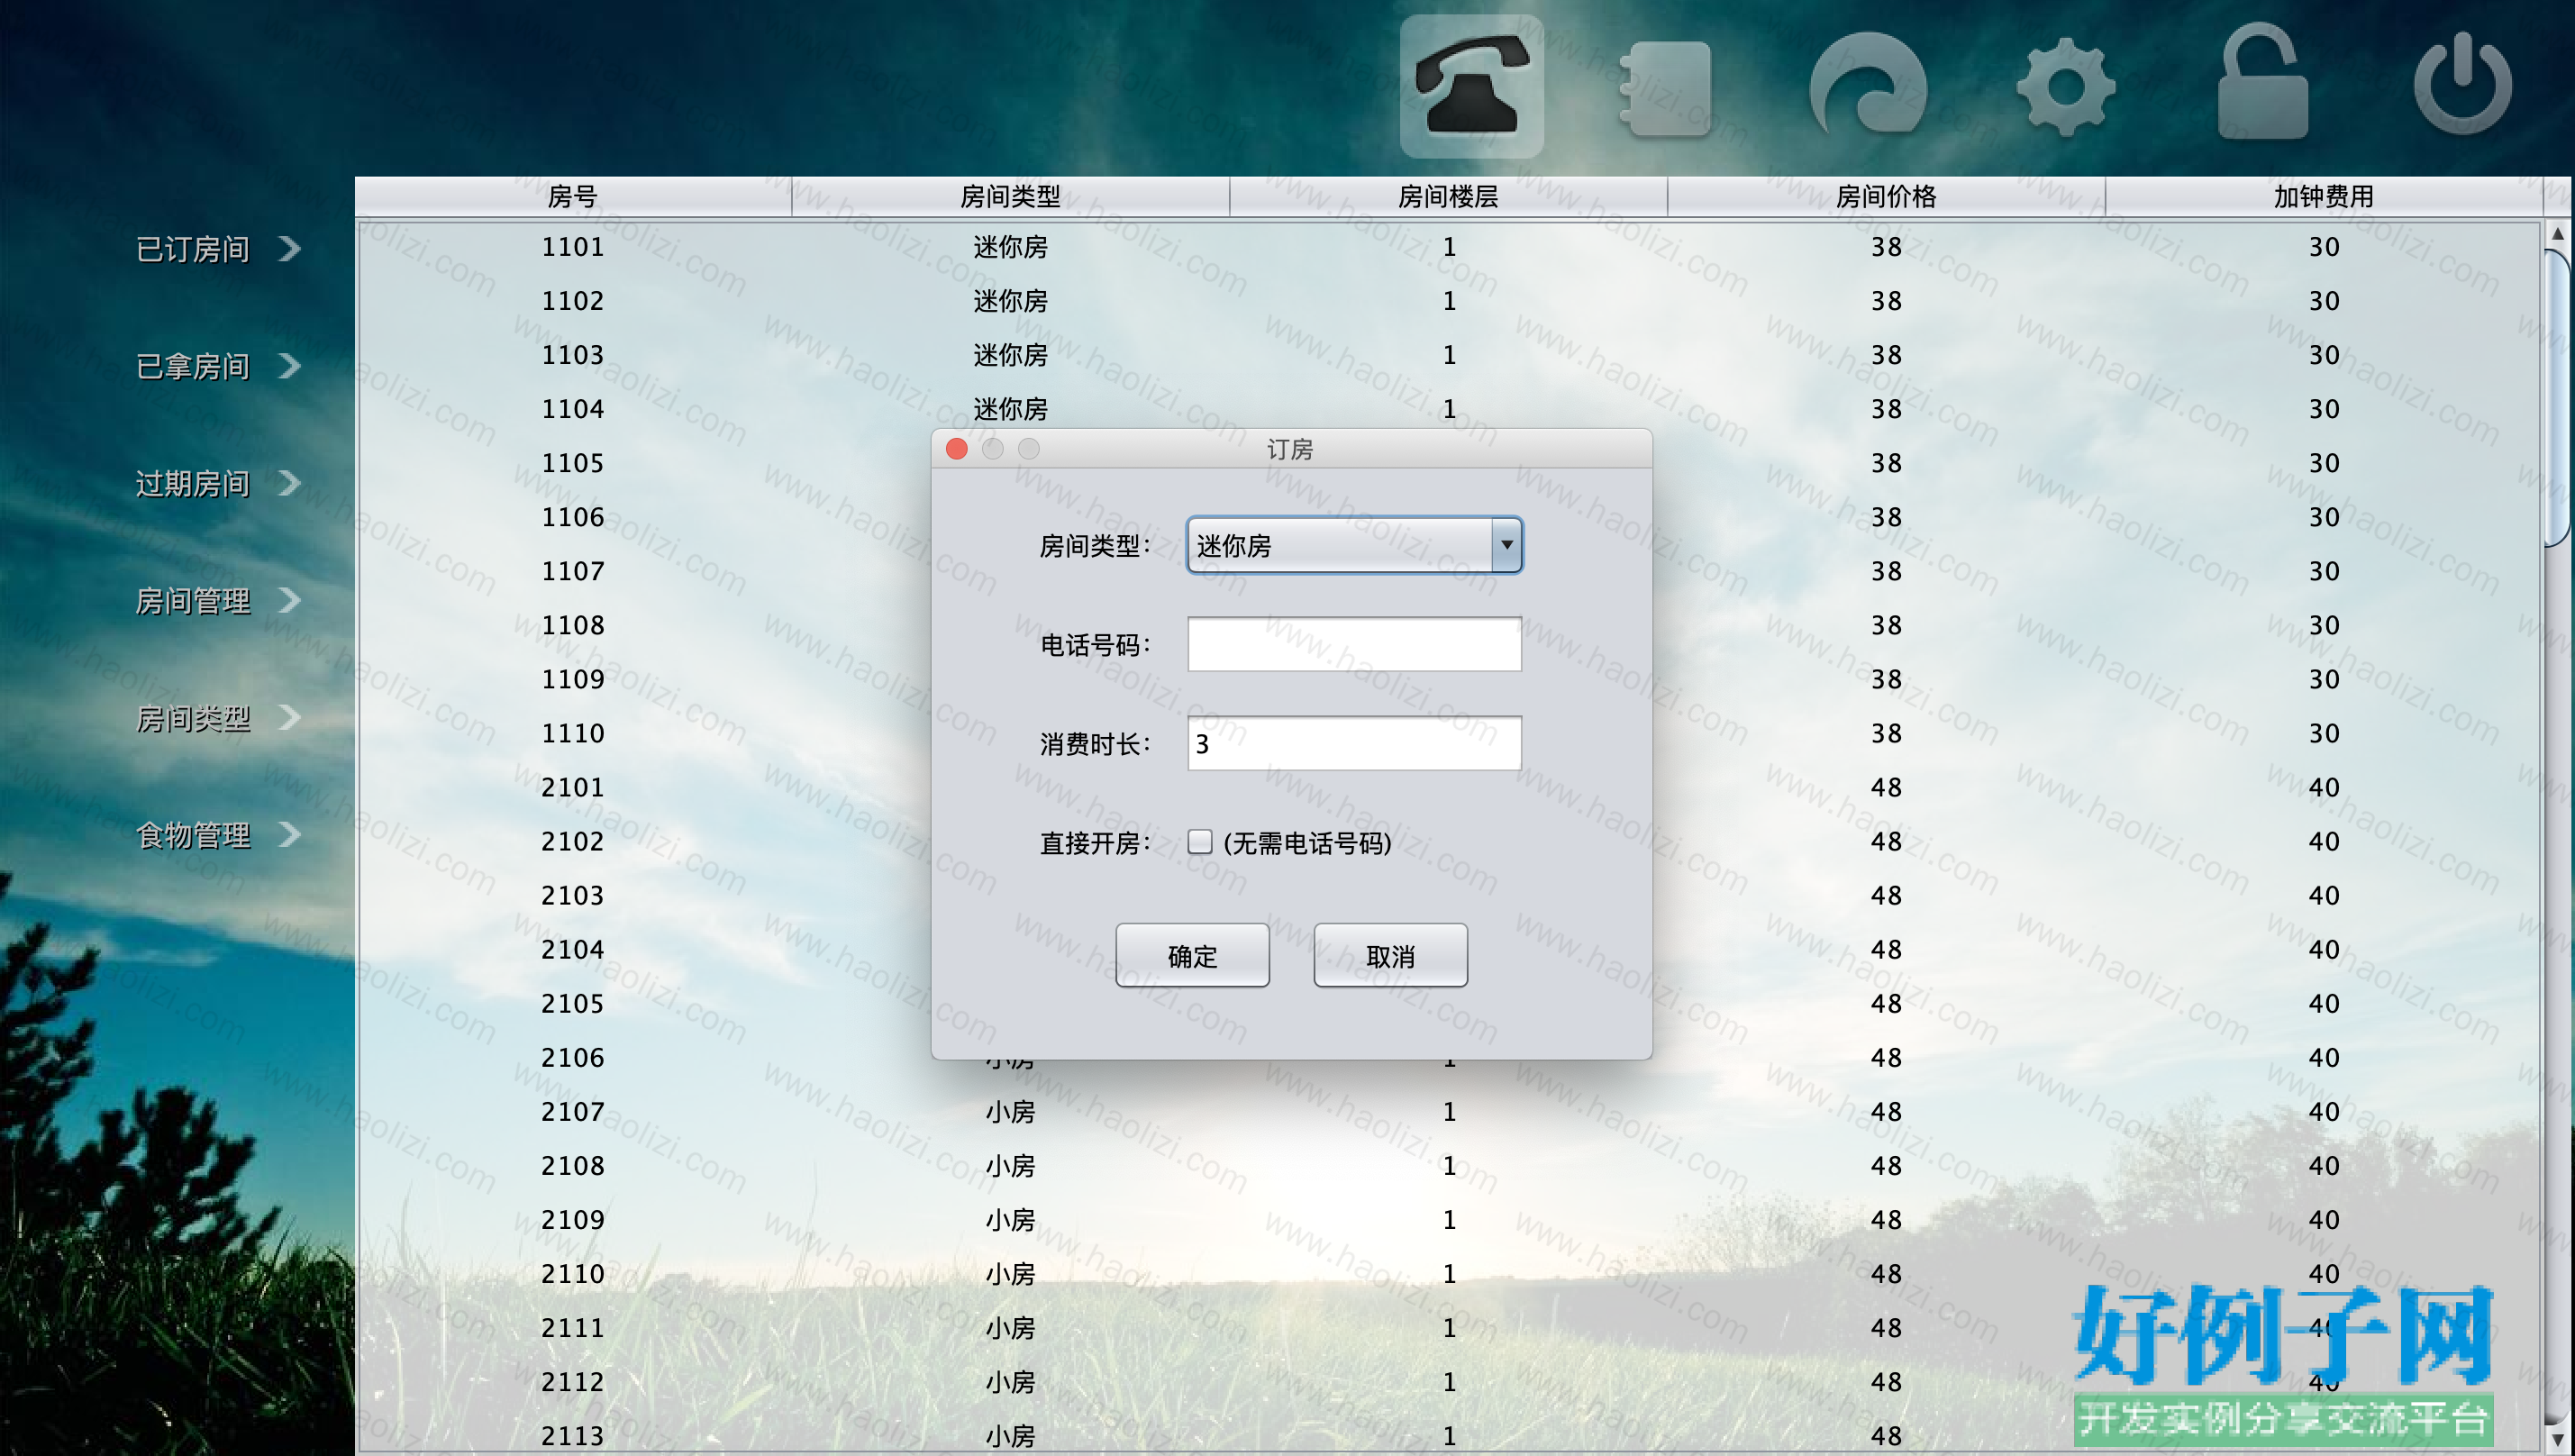
Task: Select room 2109 cell
Action: click(573, 1219)
